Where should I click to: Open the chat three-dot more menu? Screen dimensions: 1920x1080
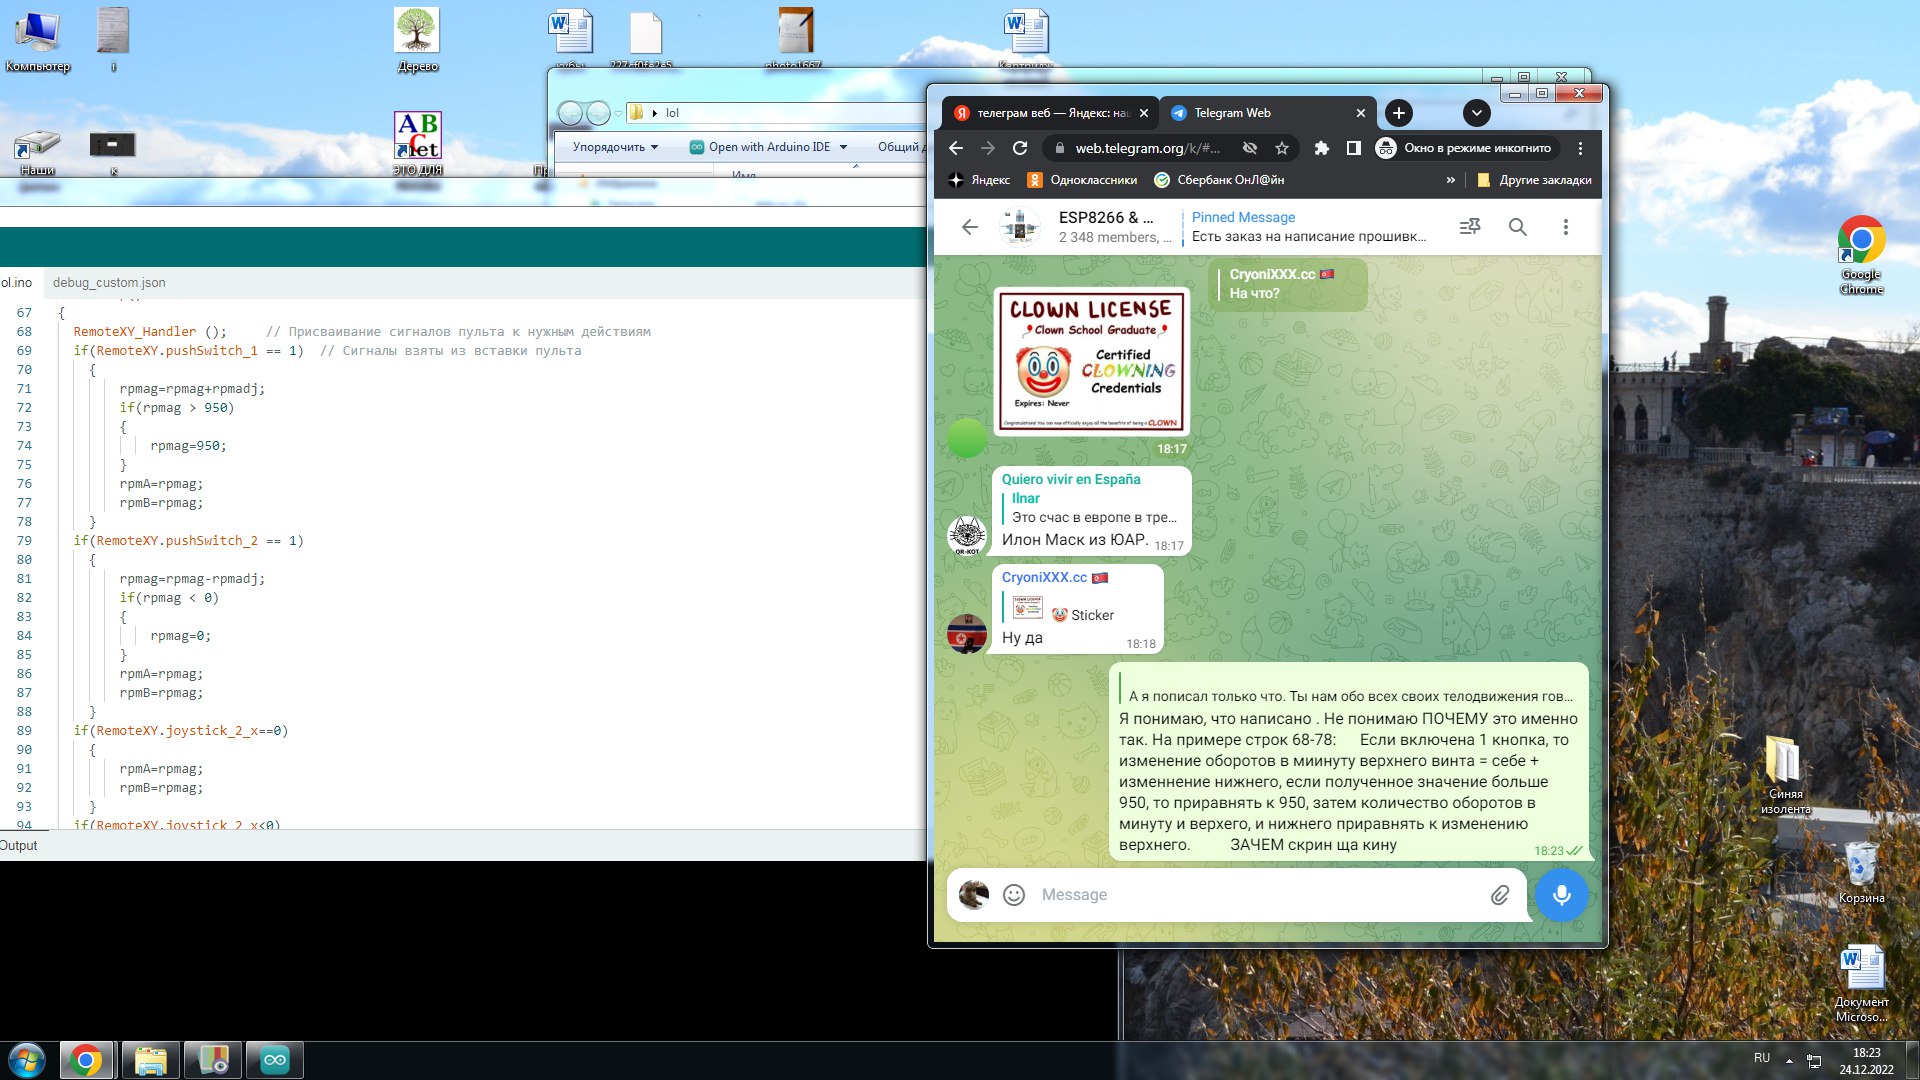click(1565, 227)
